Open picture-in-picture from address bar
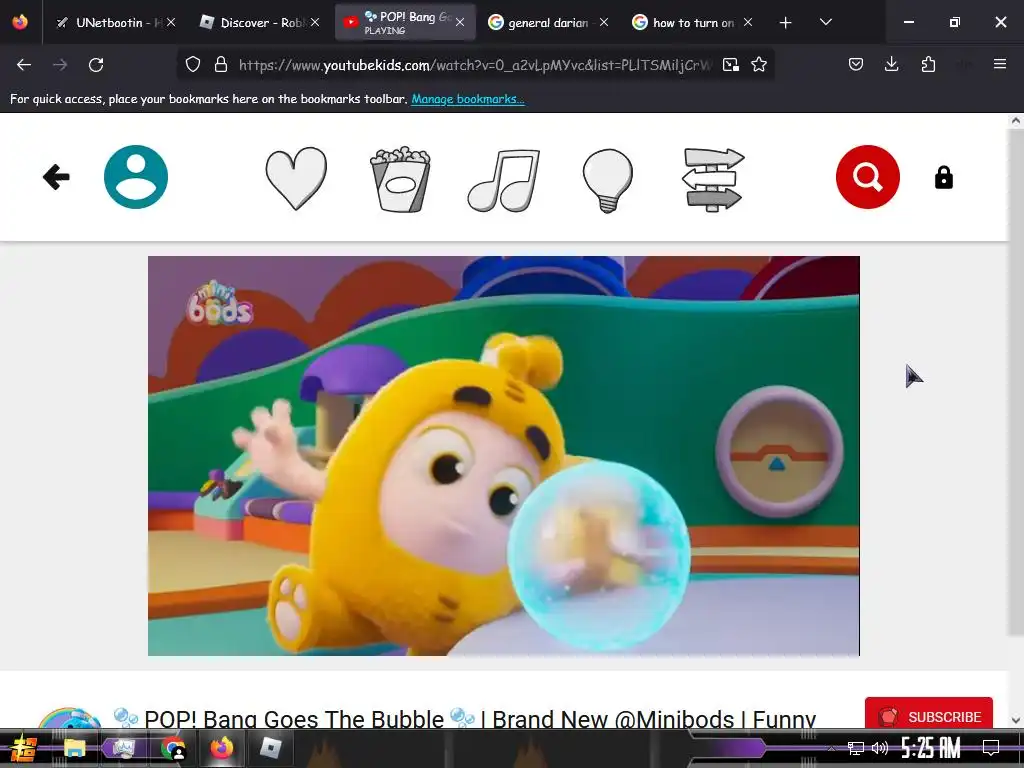This screenshot has height=768, width=1024. coord(731,65)
